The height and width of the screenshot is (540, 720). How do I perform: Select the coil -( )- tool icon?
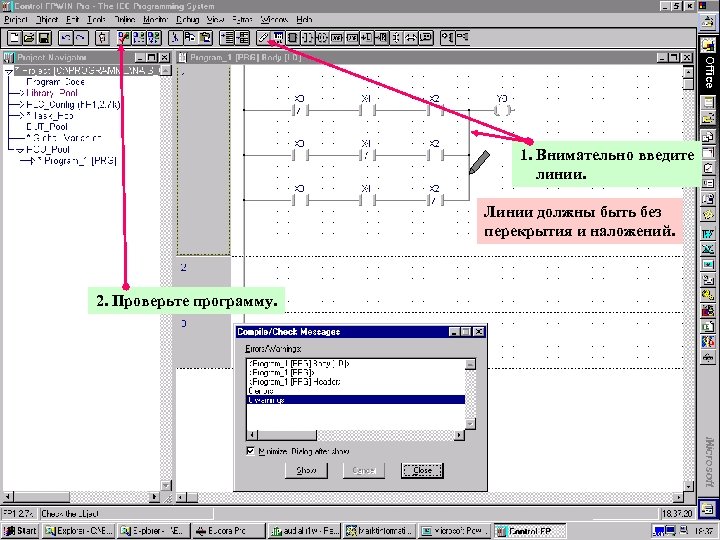[x=322, y=38]
